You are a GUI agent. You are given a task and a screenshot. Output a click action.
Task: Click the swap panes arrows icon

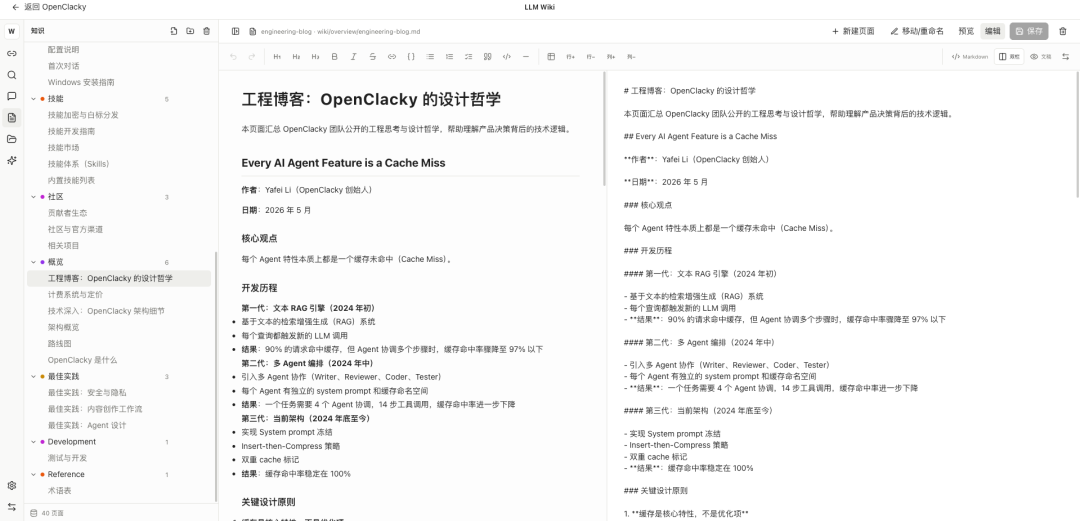point(1066,57)
